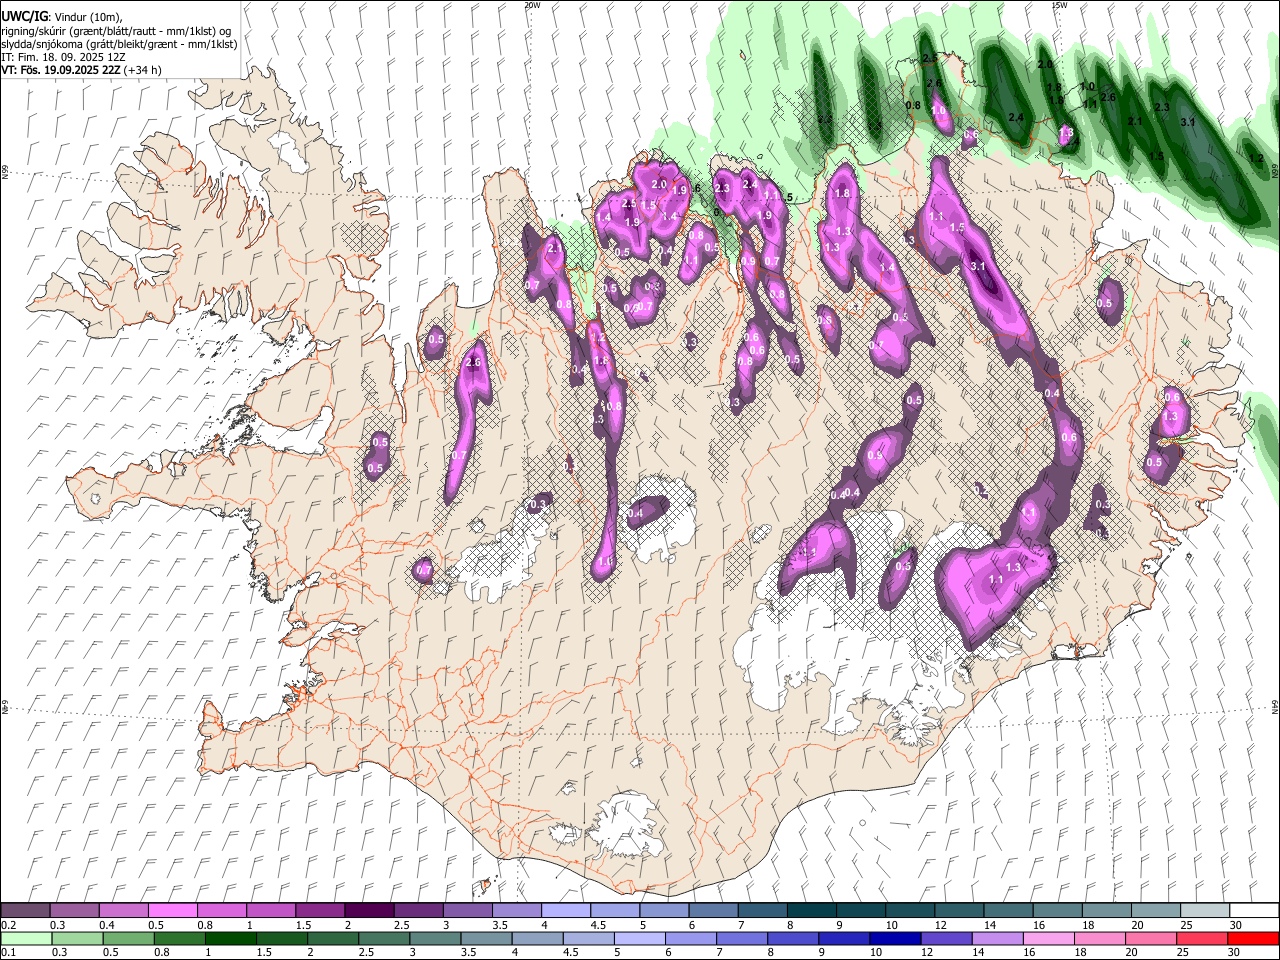1280x960 pixels.
Task: Click the '(+34 h)' forecast offset
Action: point(142,70)
